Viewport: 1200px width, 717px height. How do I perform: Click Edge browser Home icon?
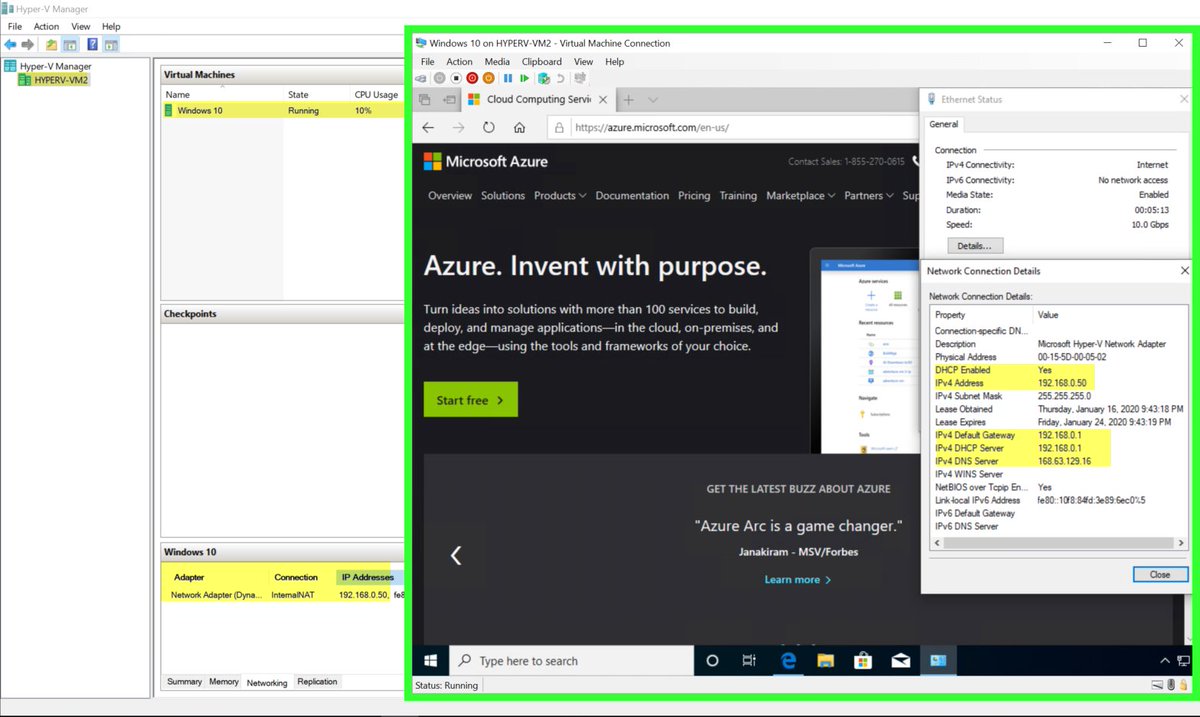(519, 128)
